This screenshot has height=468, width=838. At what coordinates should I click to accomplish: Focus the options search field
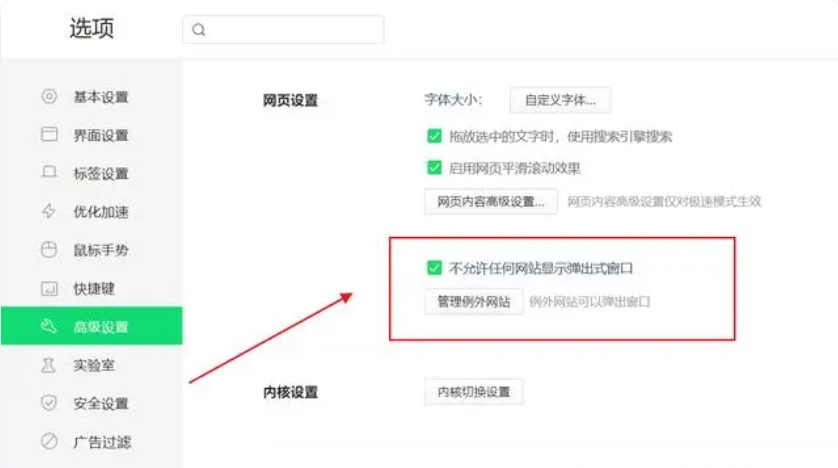click(283, 30)
